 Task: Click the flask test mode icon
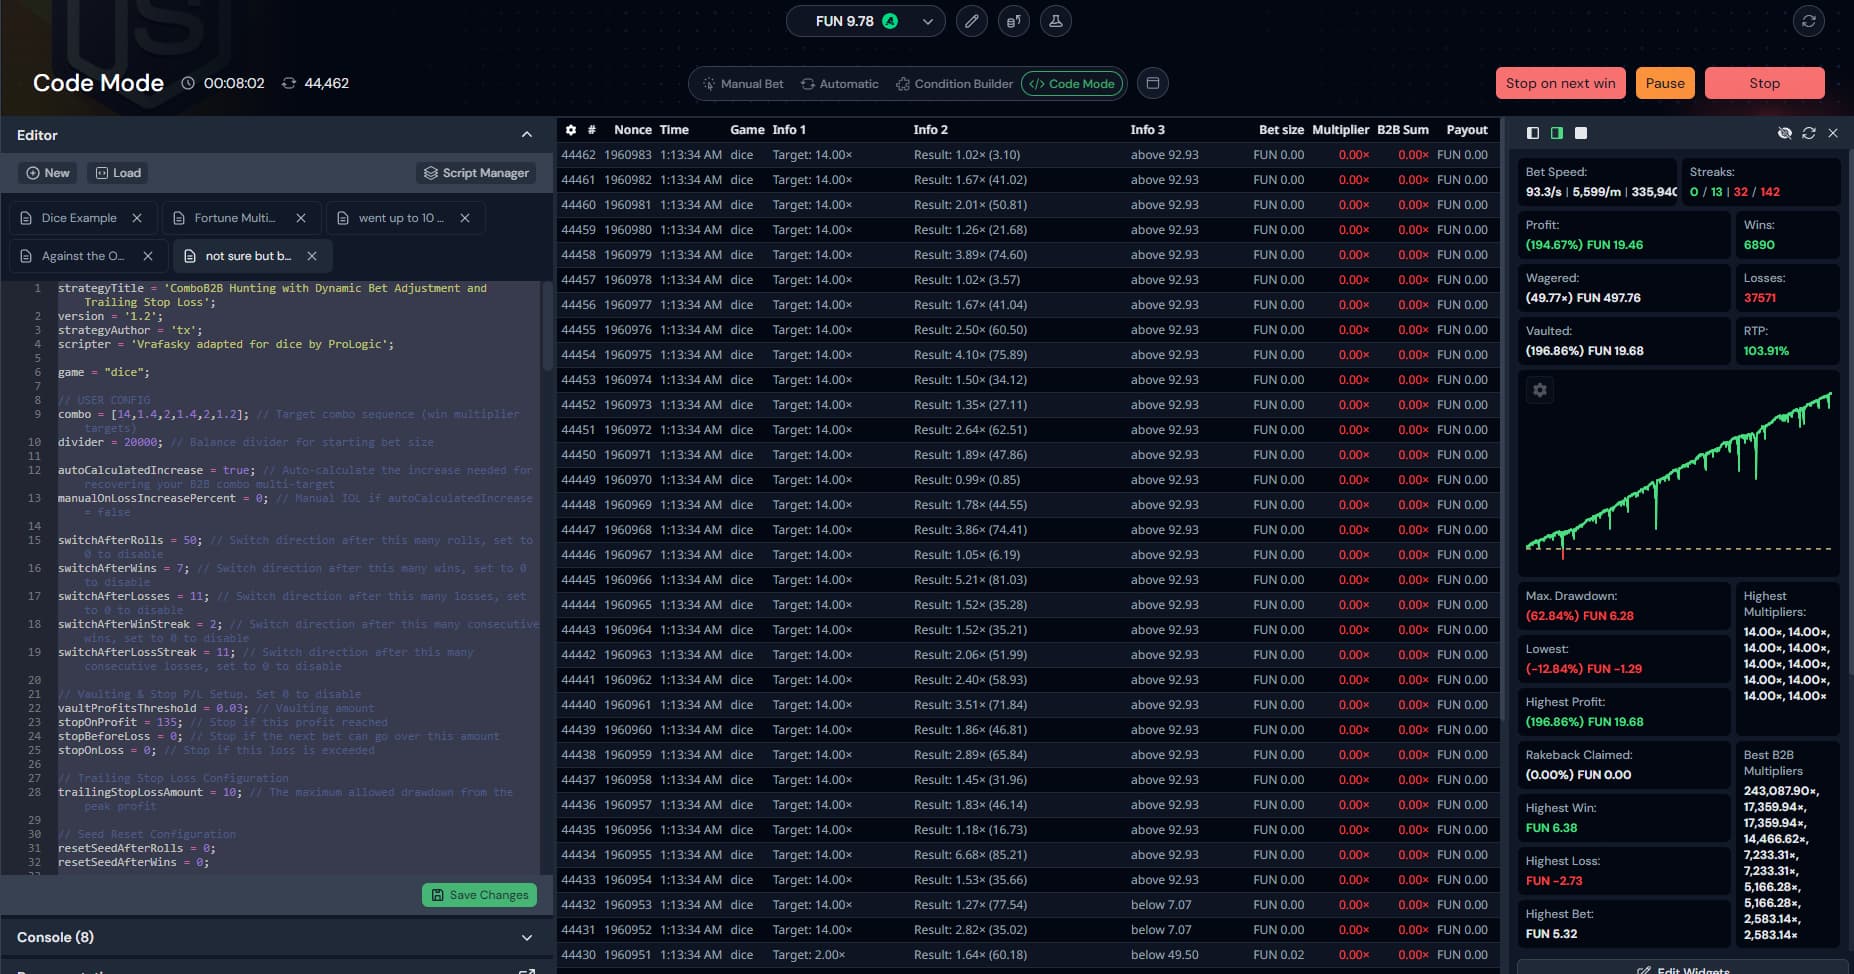click(1055, 21)
